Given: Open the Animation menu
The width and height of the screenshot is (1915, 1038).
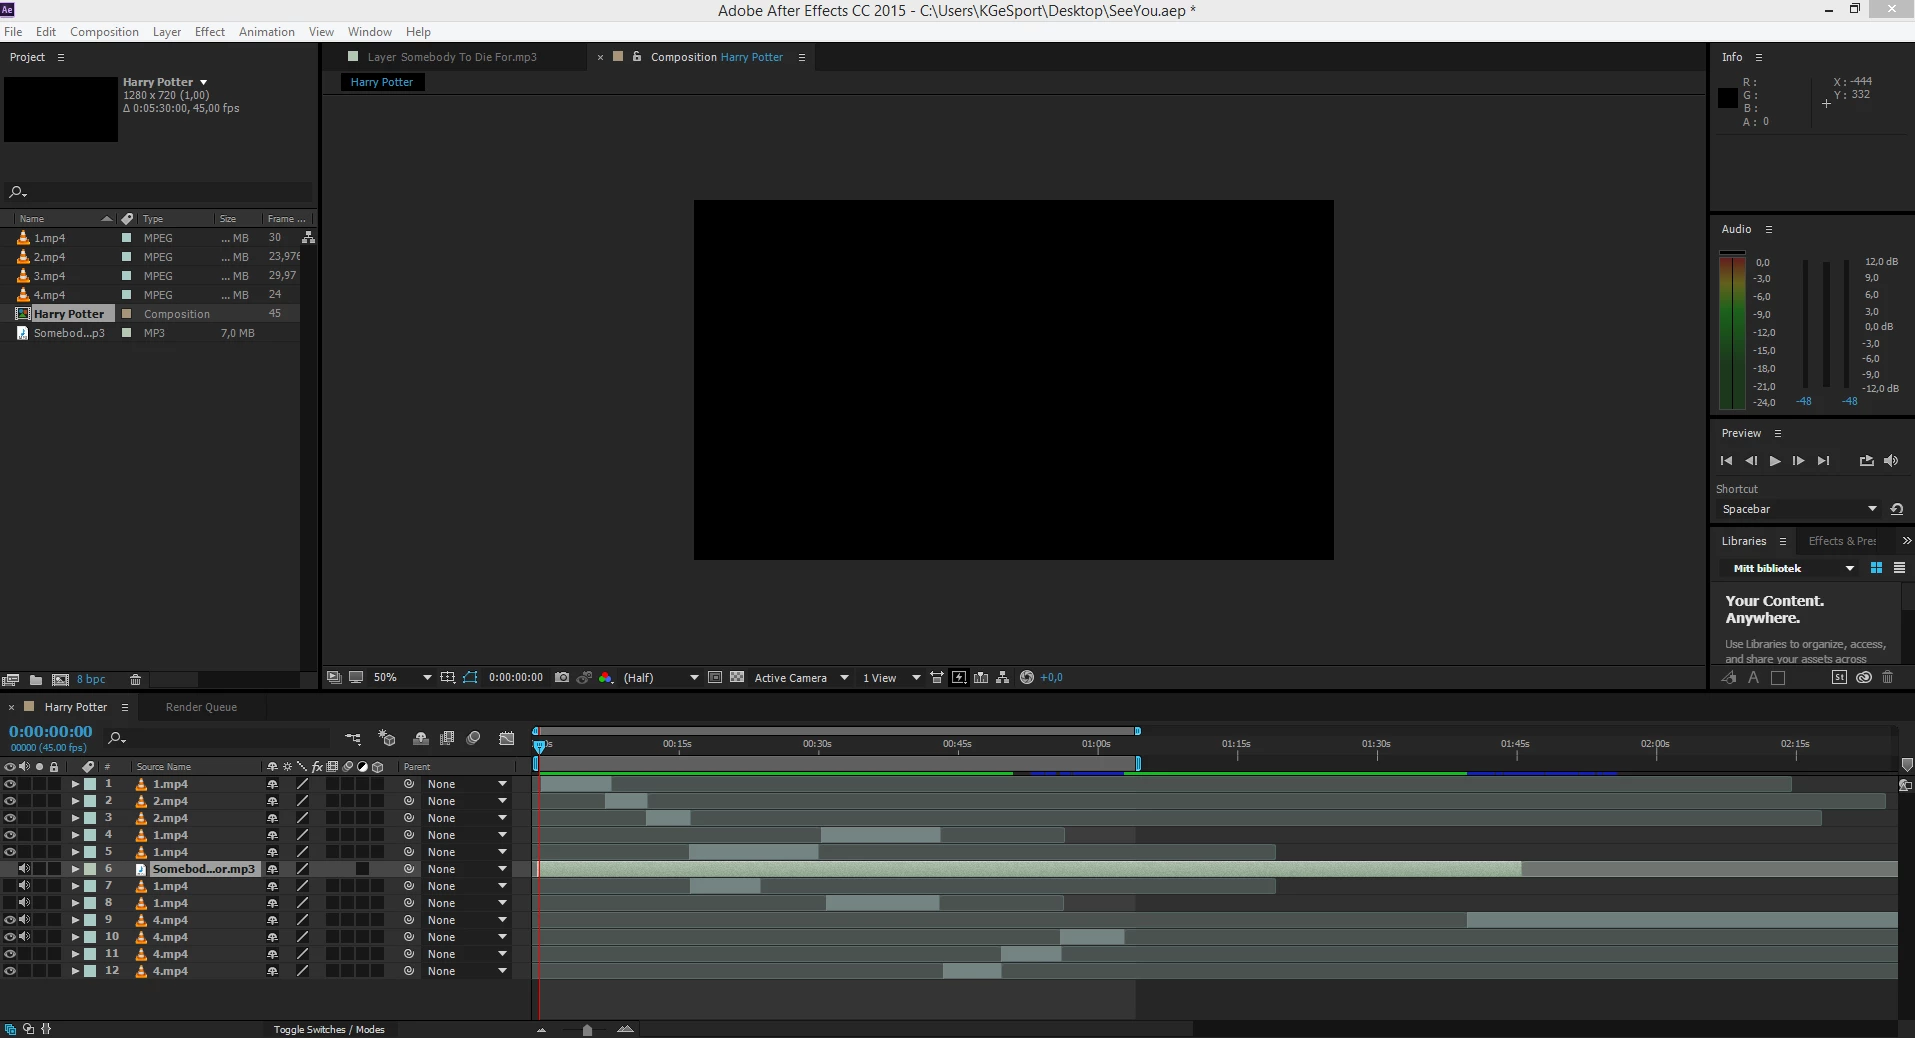Looking at the screenshot, I should pyautogui.click(x=266, y=32).
